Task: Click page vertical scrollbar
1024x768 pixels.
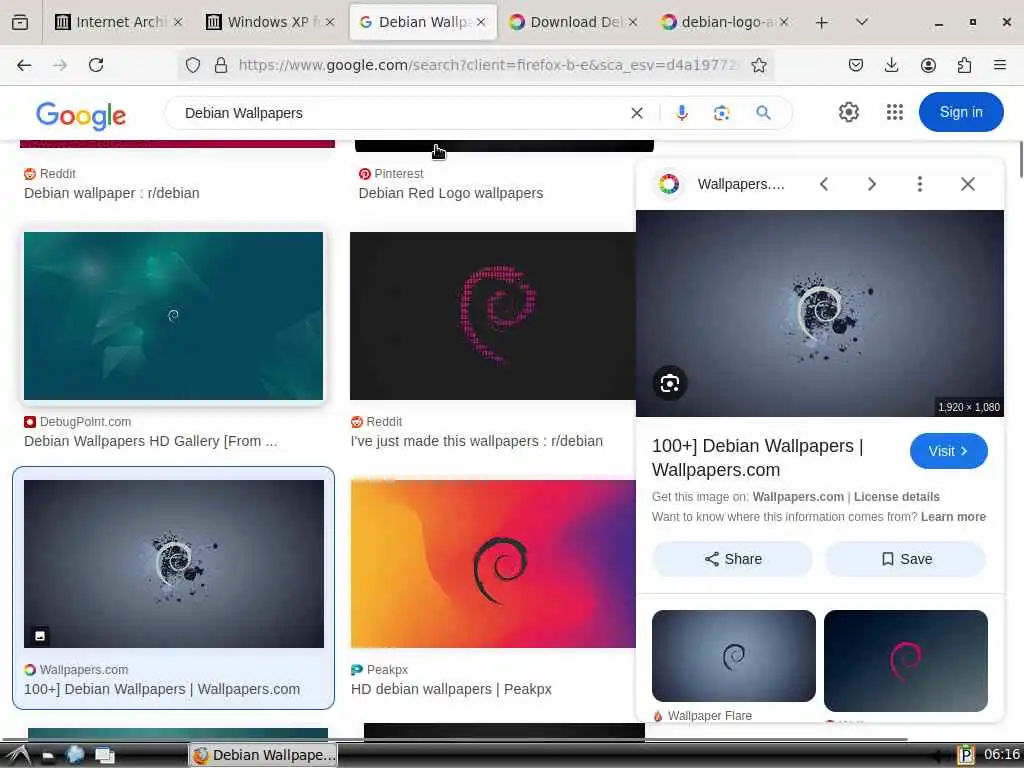Action: pyautogui.click(x=1019, y=159)
